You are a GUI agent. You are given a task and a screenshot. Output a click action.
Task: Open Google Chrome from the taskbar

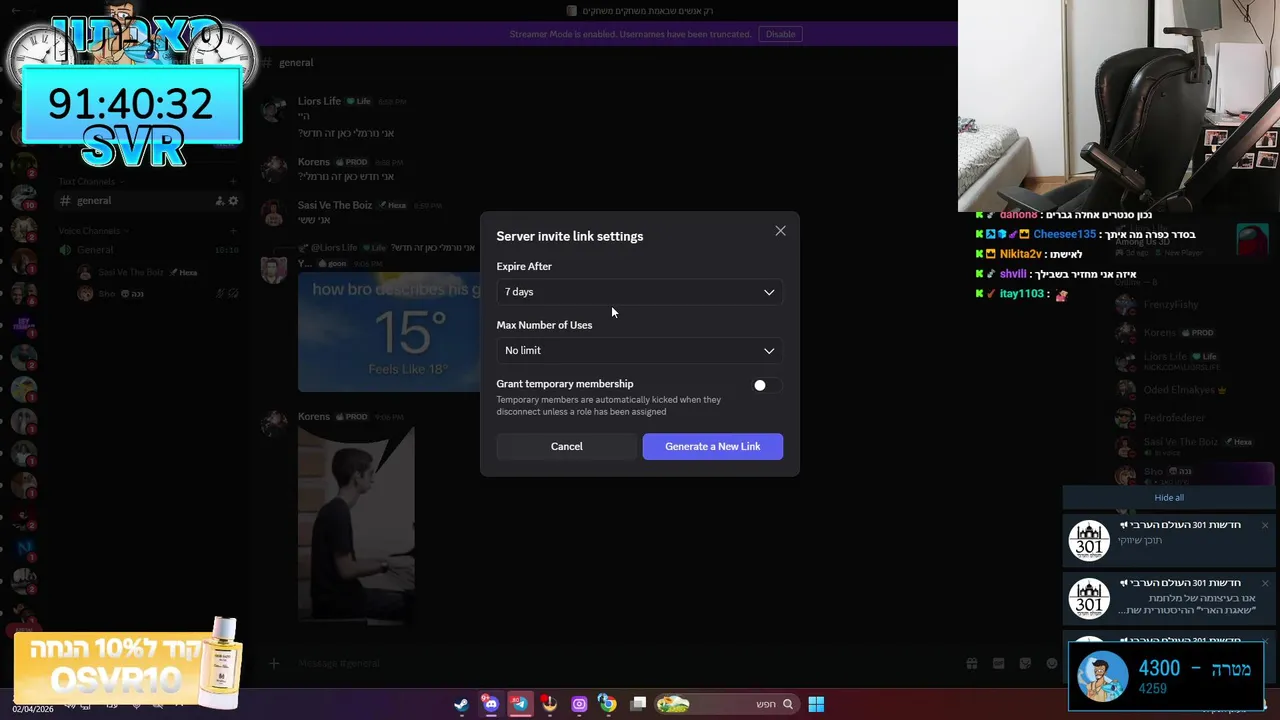point(608,704)
